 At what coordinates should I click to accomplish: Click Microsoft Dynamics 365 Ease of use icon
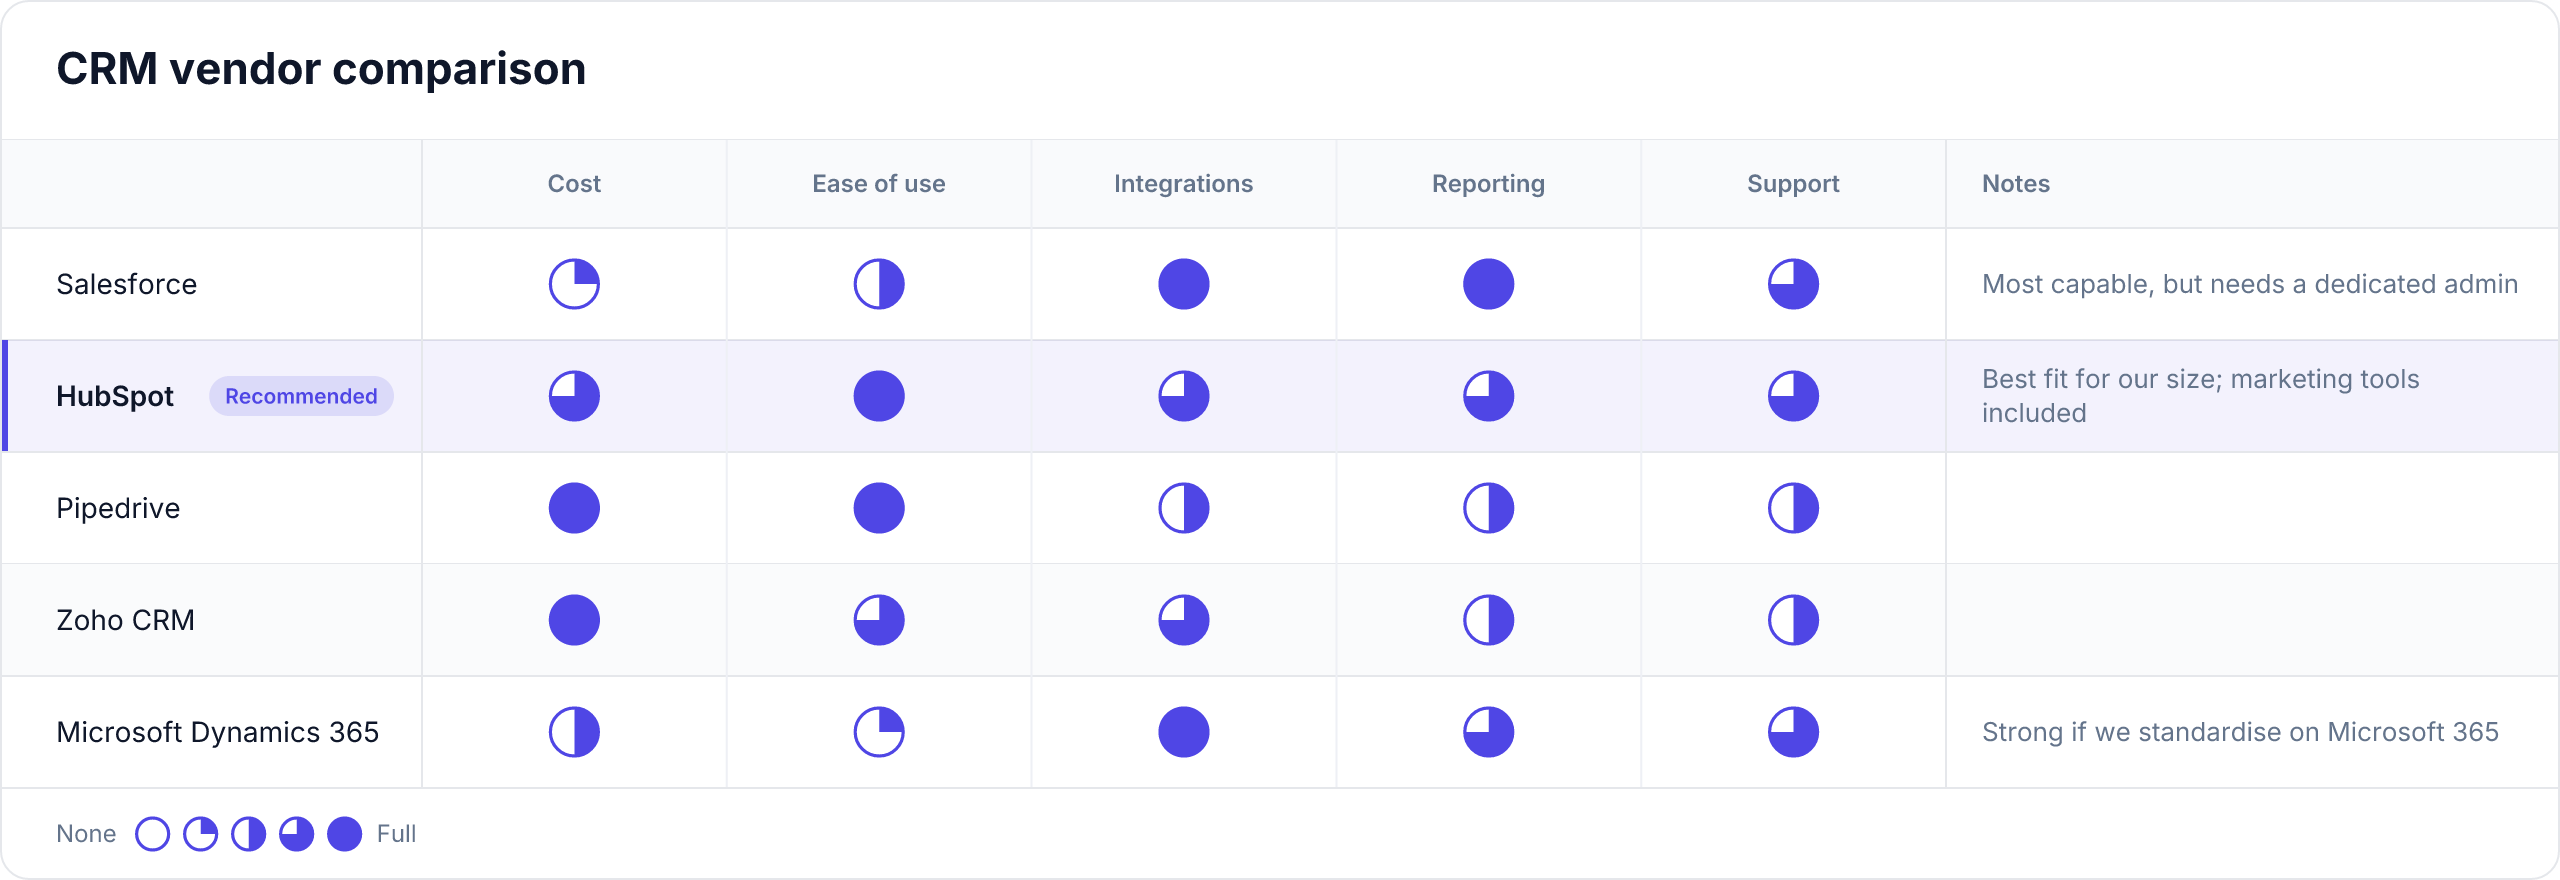(x=879, y=732)
